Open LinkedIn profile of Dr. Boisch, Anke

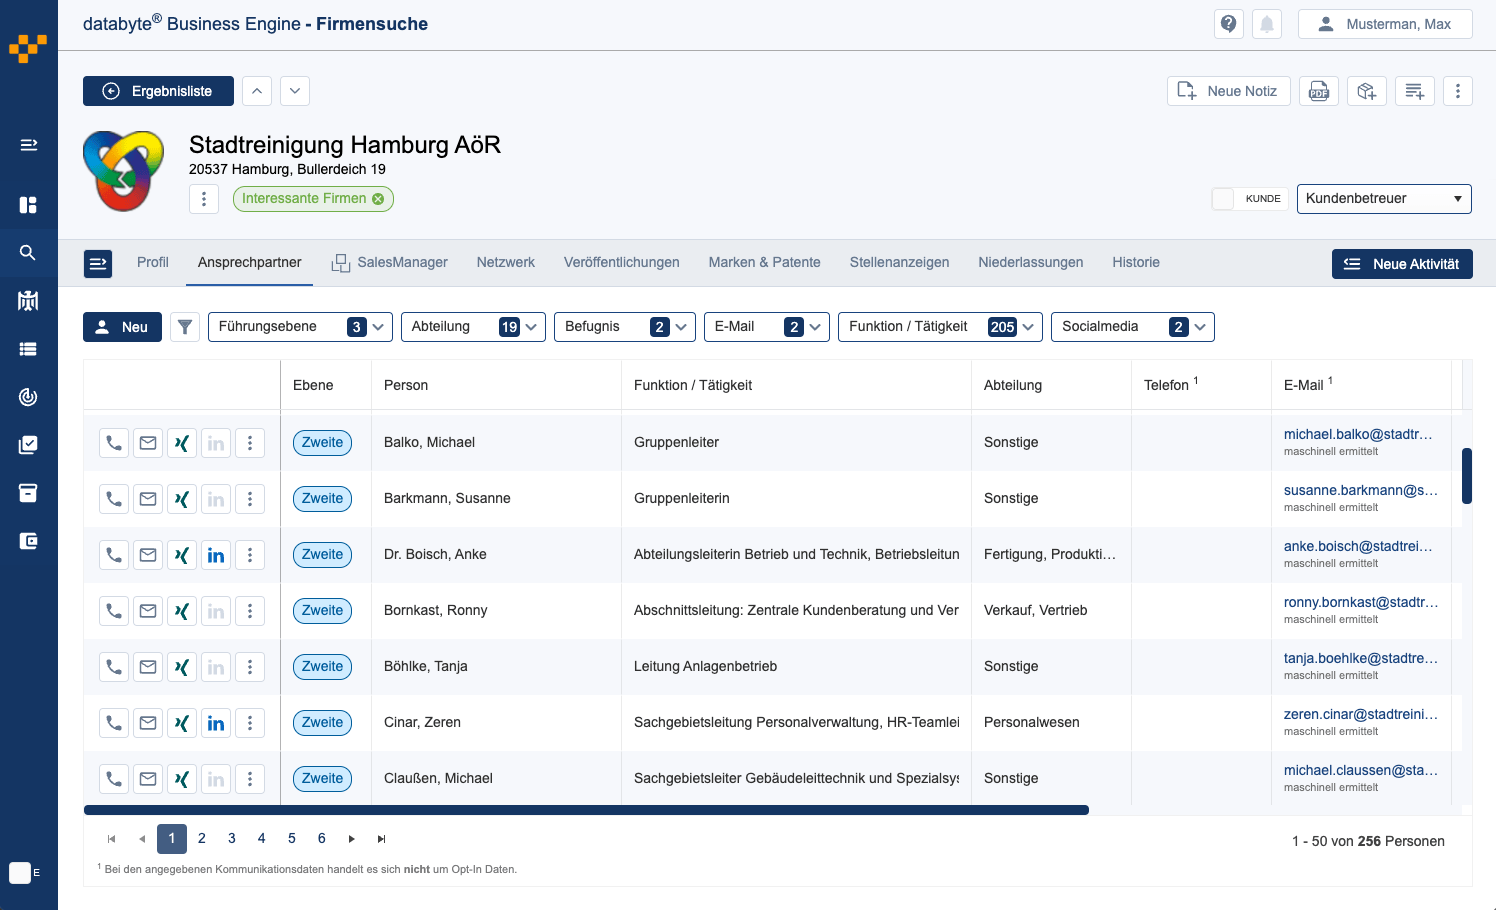[x=216, y=555]
